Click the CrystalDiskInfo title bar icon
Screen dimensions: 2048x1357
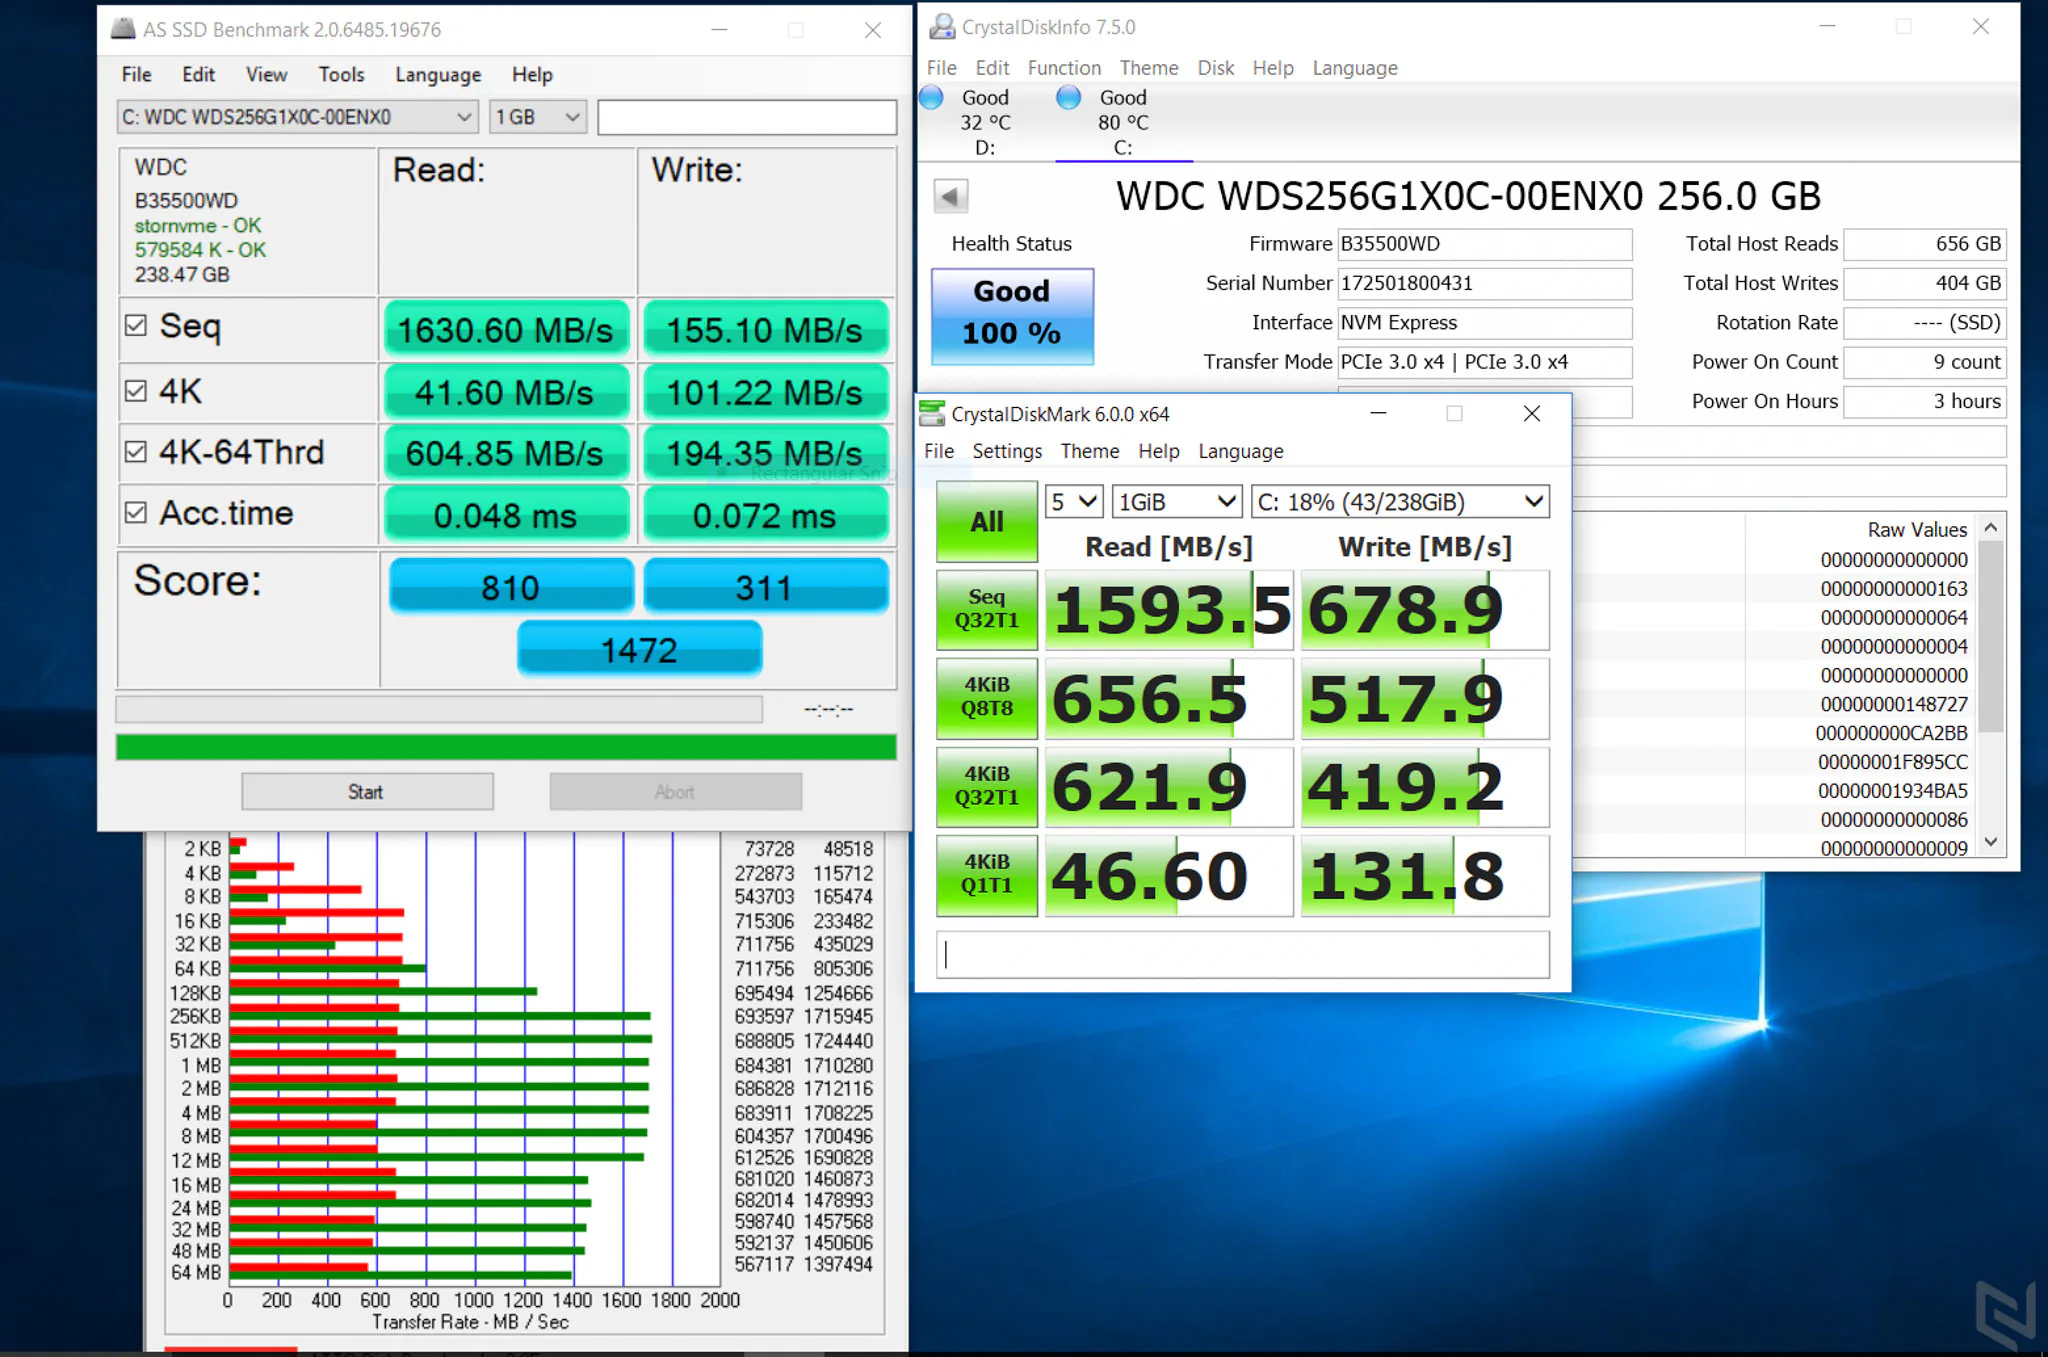tap(941, 27)
